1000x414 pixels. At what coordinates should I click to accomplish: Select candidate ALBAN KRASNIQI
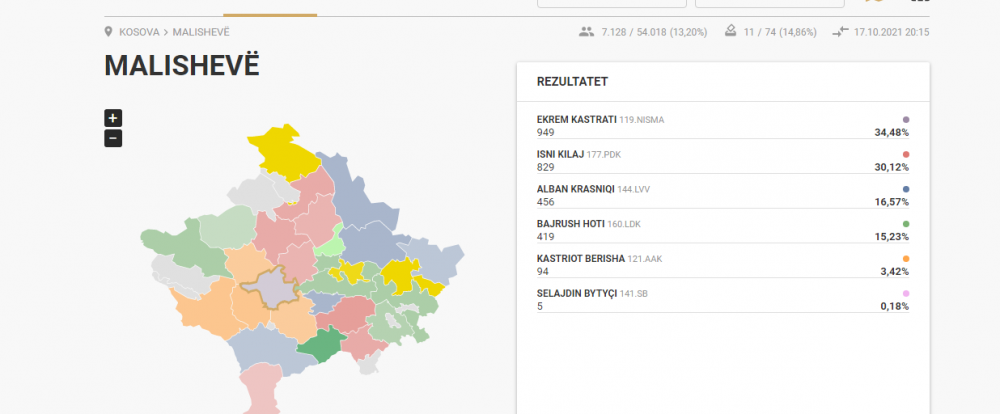[x=575, y=189]
